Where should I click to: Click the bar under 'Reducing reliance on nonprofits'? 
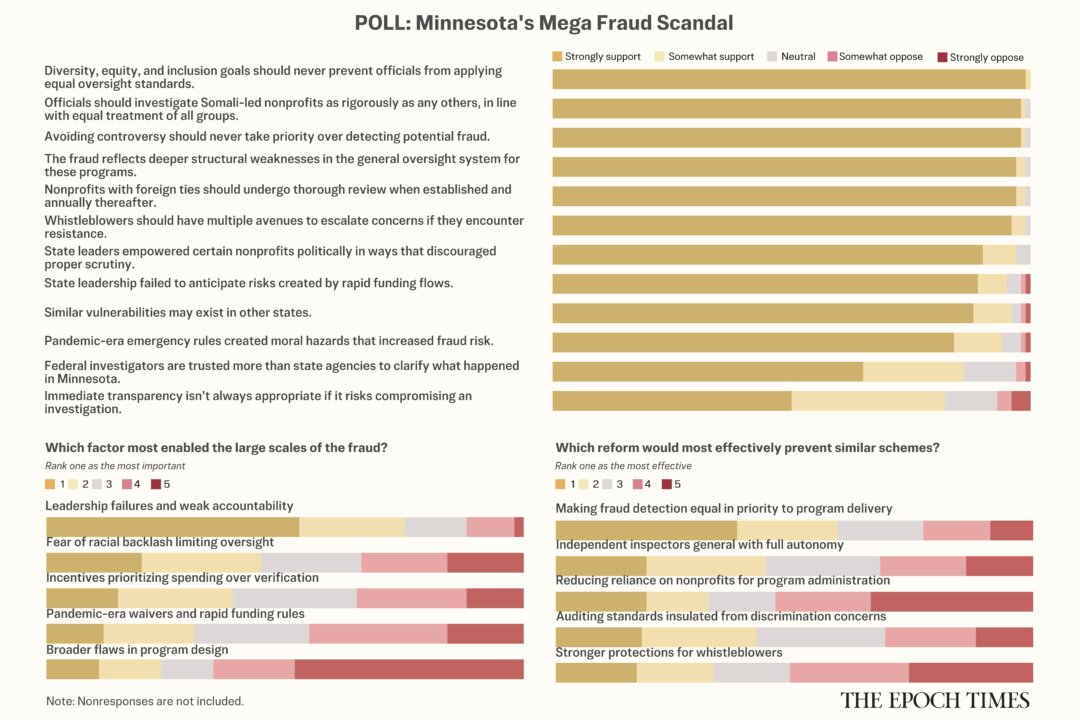point(793,601)
